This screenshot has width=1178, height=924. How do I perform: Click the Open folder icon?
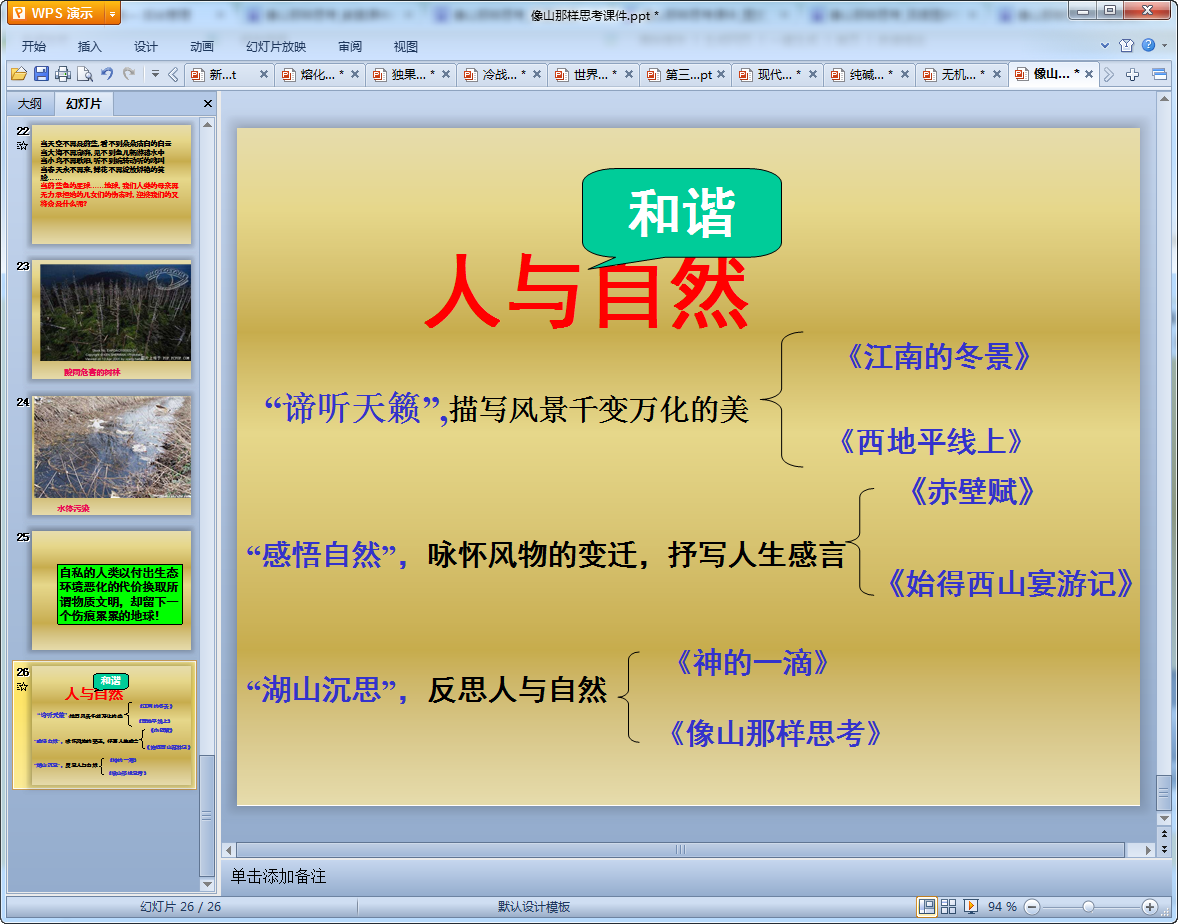(18, 74)
